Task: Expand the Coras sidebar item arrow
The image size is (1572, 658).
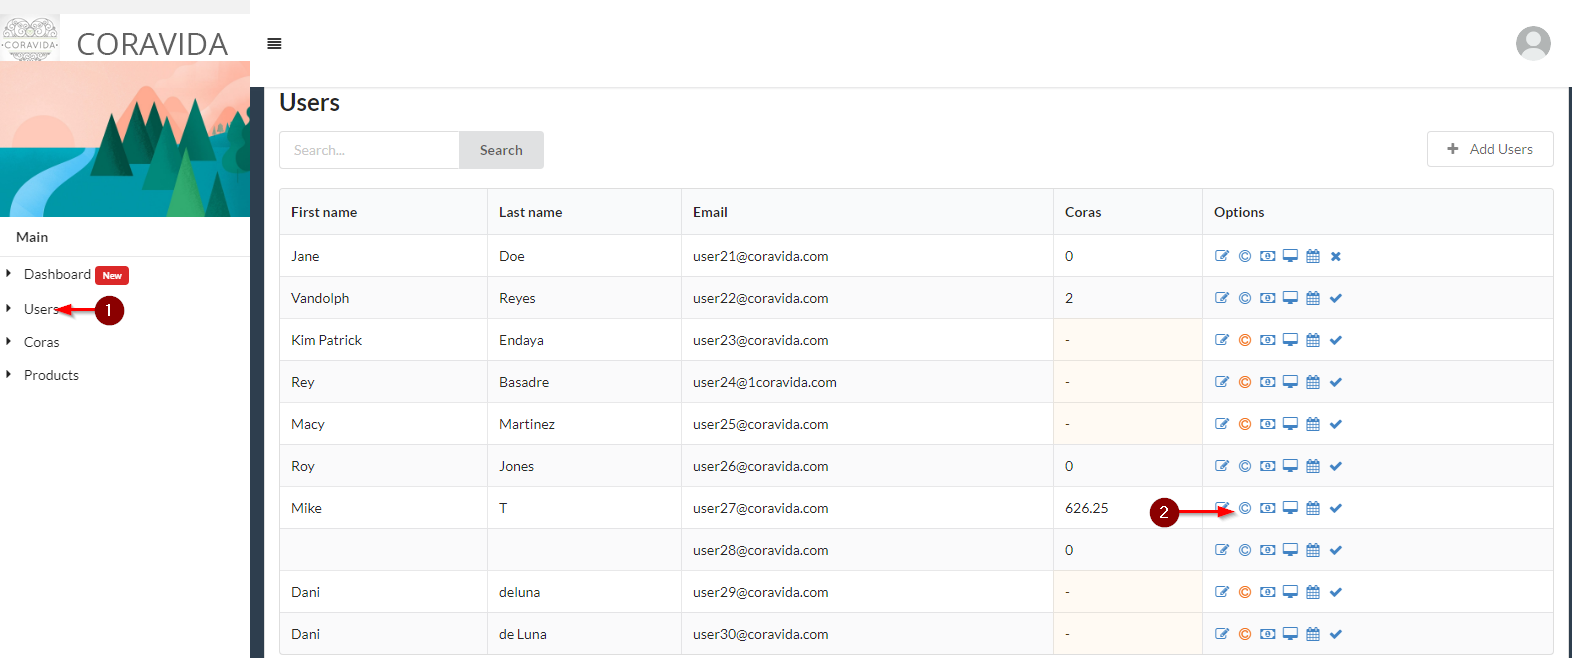Action: click(9, 342)
